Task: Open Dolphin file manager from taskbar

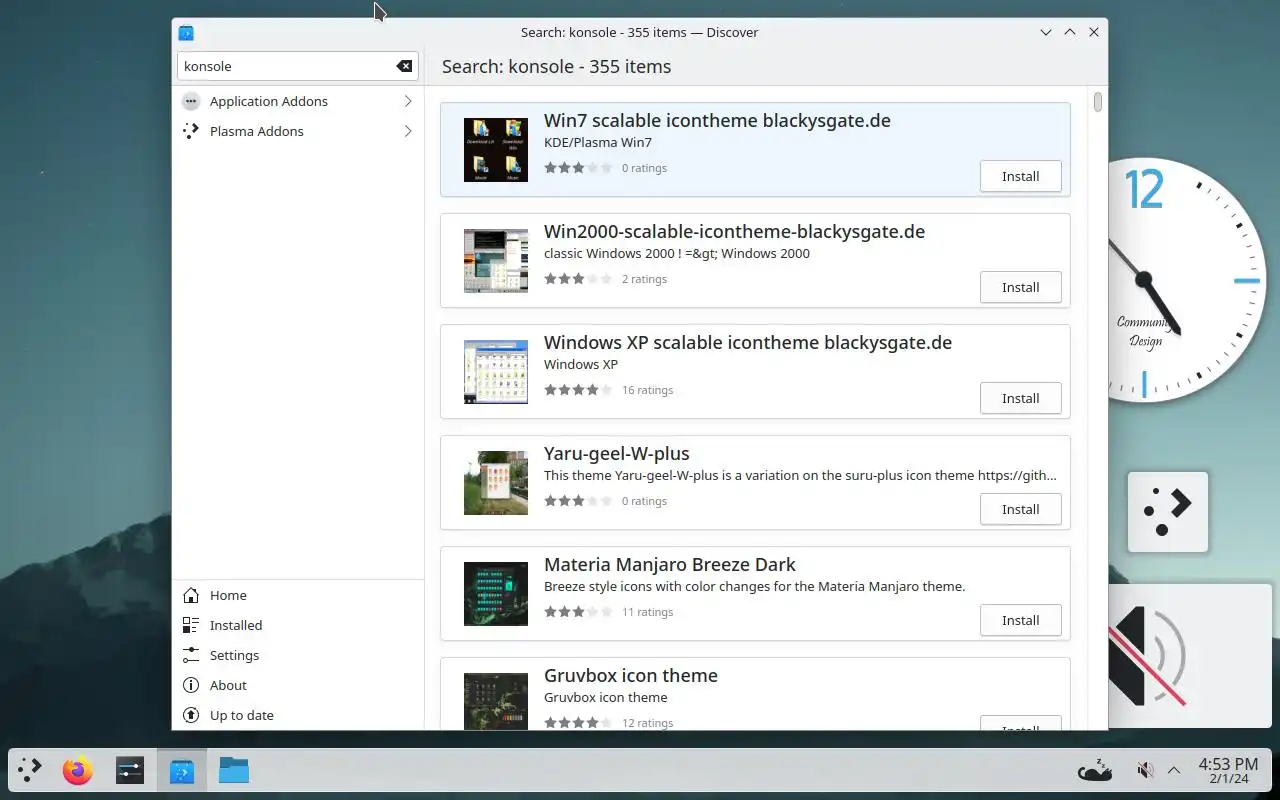Action: tap(234, 770)
